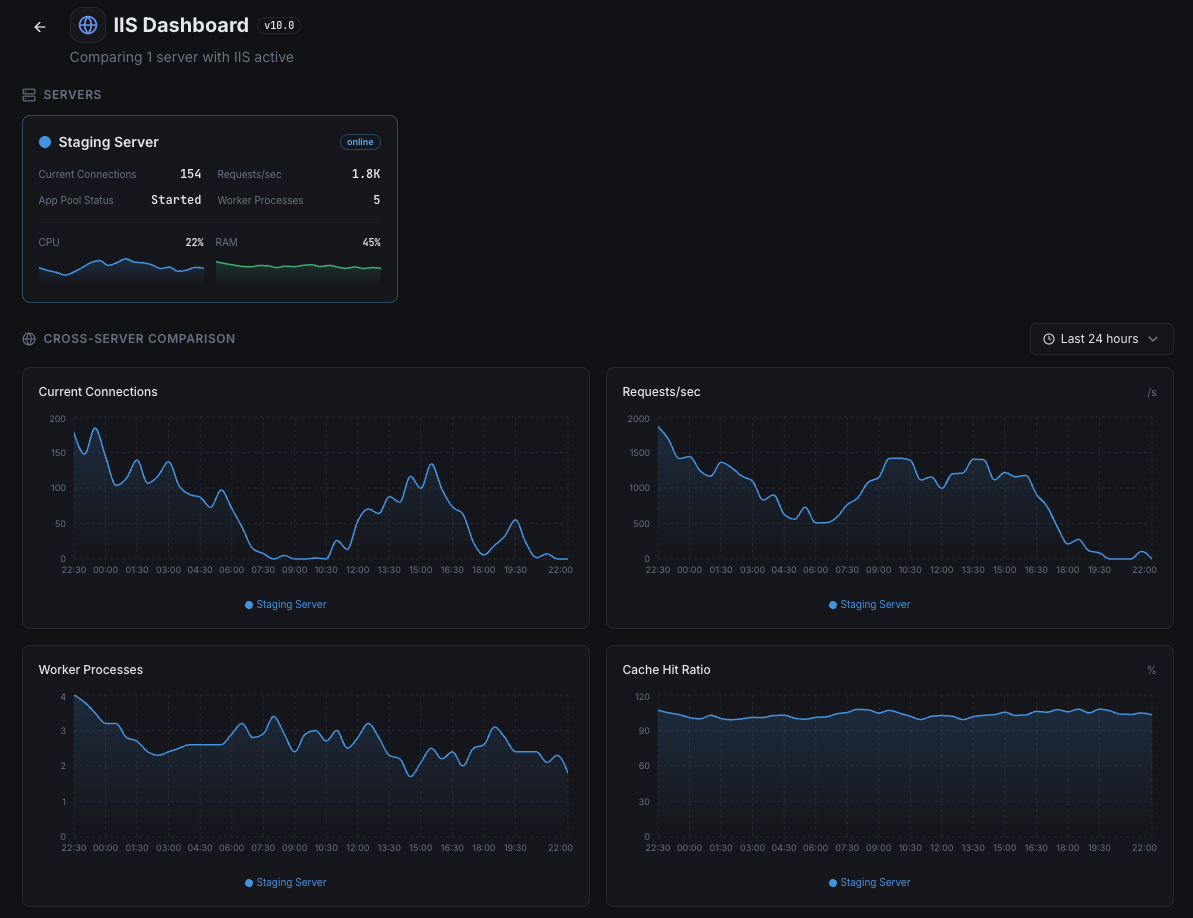1193x918 pixels.
Task: Click the Servers section icon
Action: click(x=29, y=95)
